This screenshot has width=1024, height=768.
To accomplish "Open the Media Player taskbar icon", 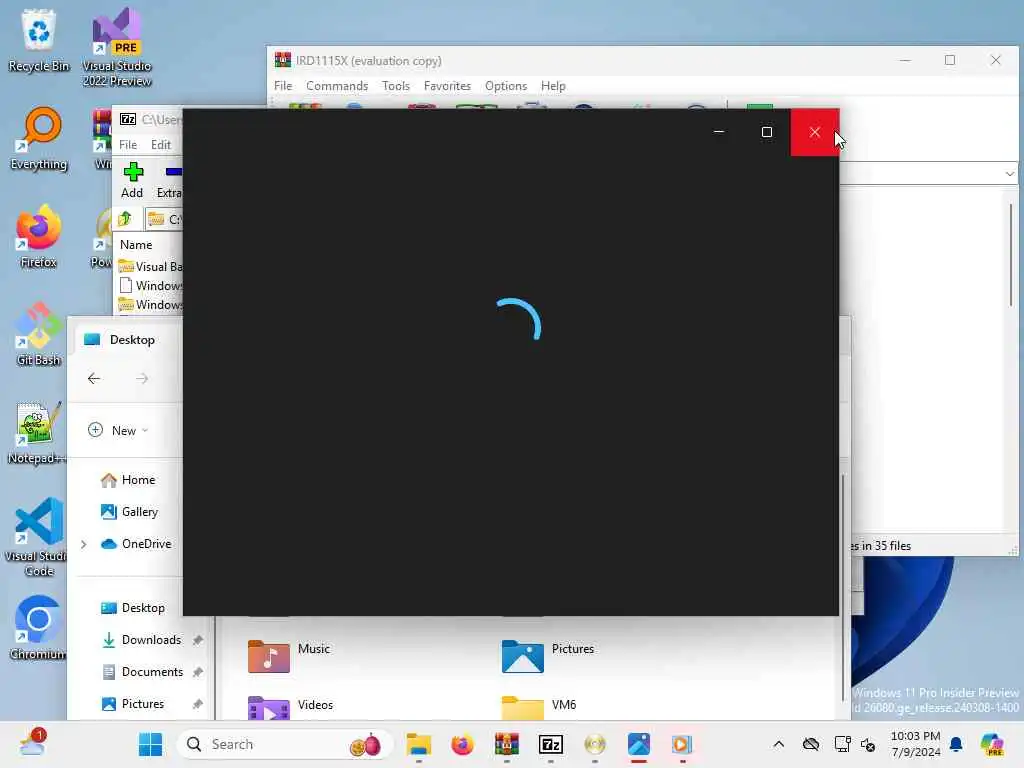I will tap(682, 744).
